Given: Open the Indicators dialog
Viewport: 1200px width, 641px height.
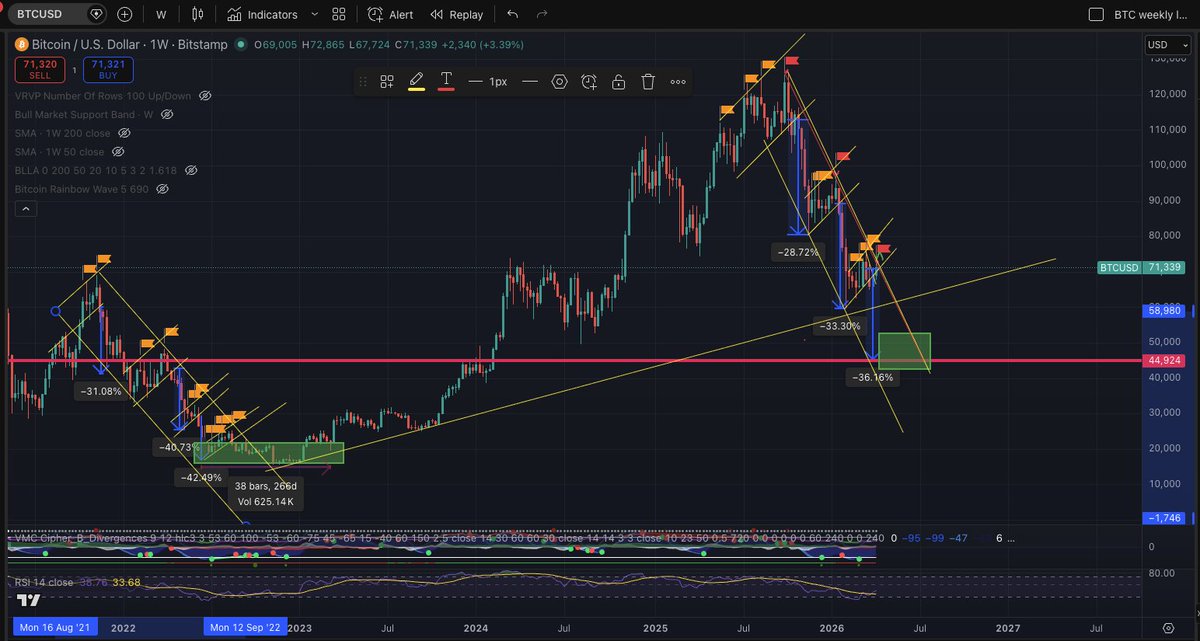Looking at the screenshot, I should pyautogui.click(x=261, y=15).
